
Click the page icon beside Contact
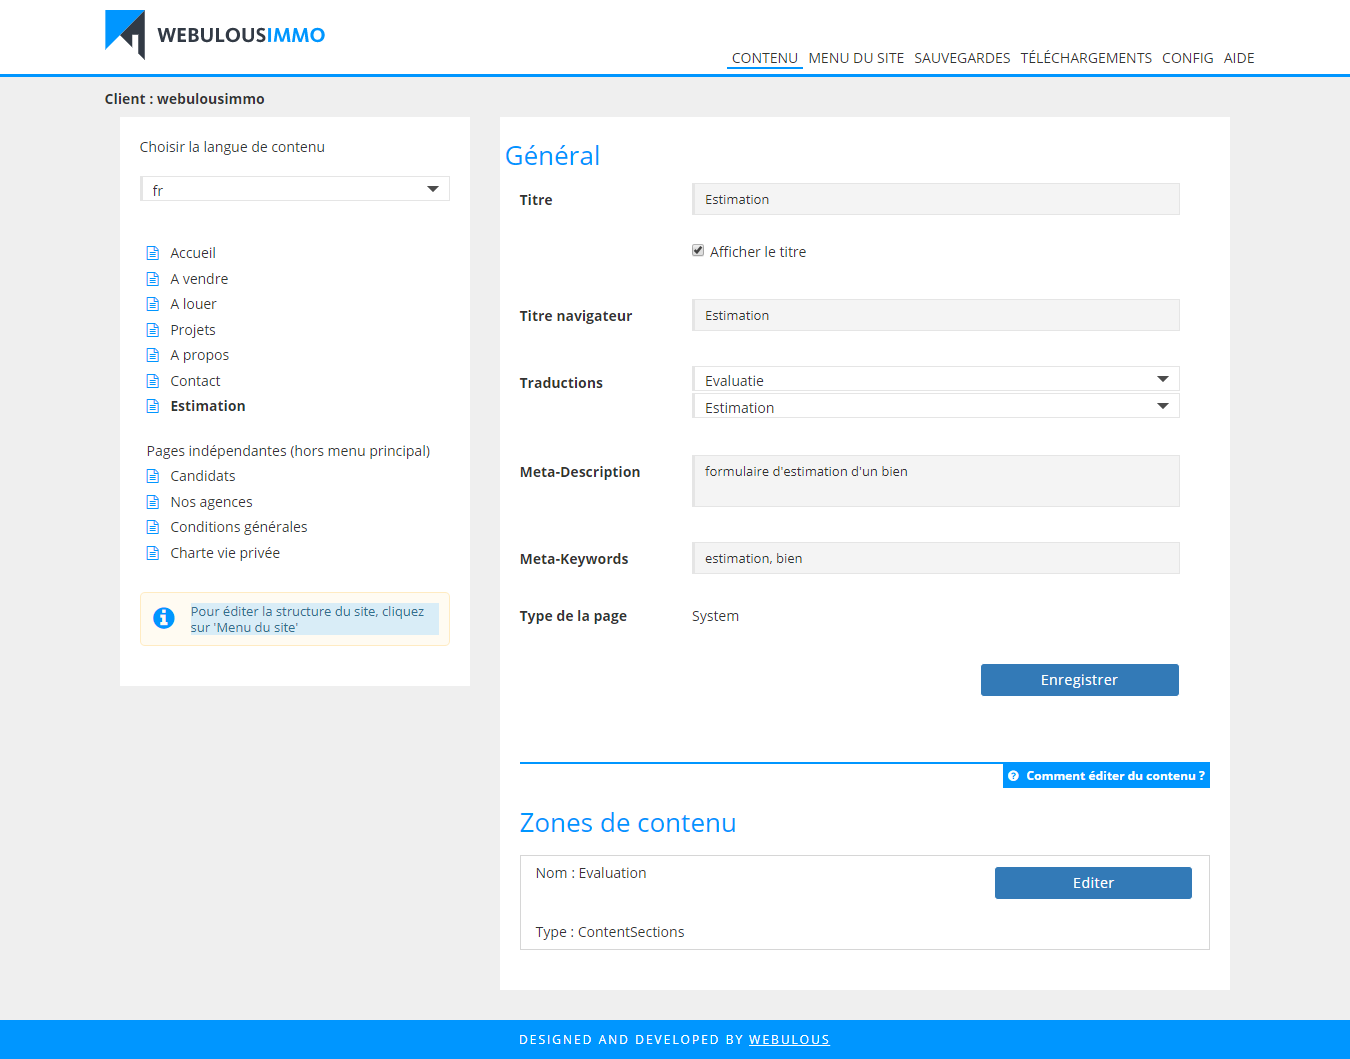(153, 381)
